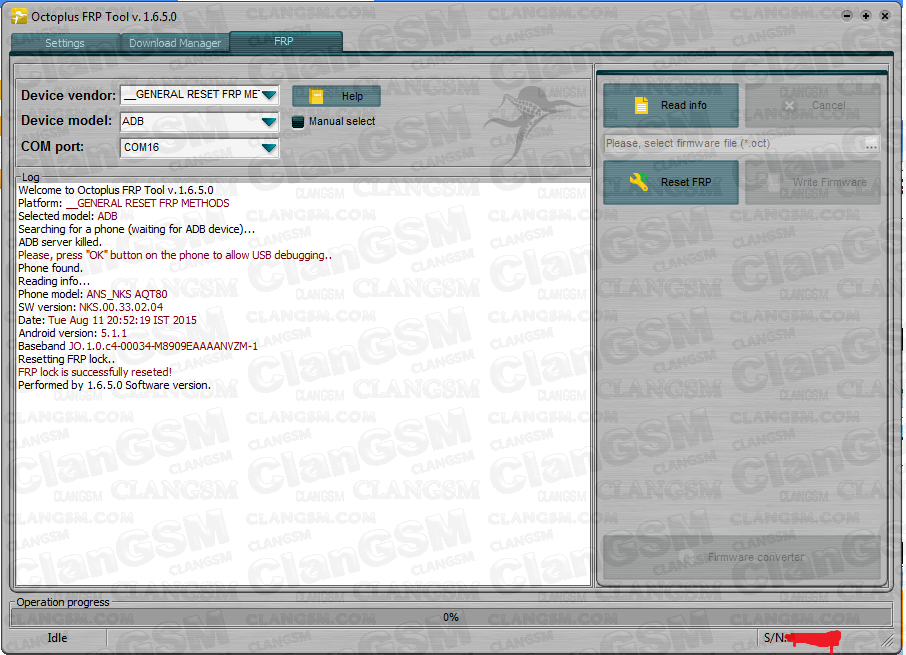Click the 'FRP lock is successfully reseted!' log line

click(95, 372)
